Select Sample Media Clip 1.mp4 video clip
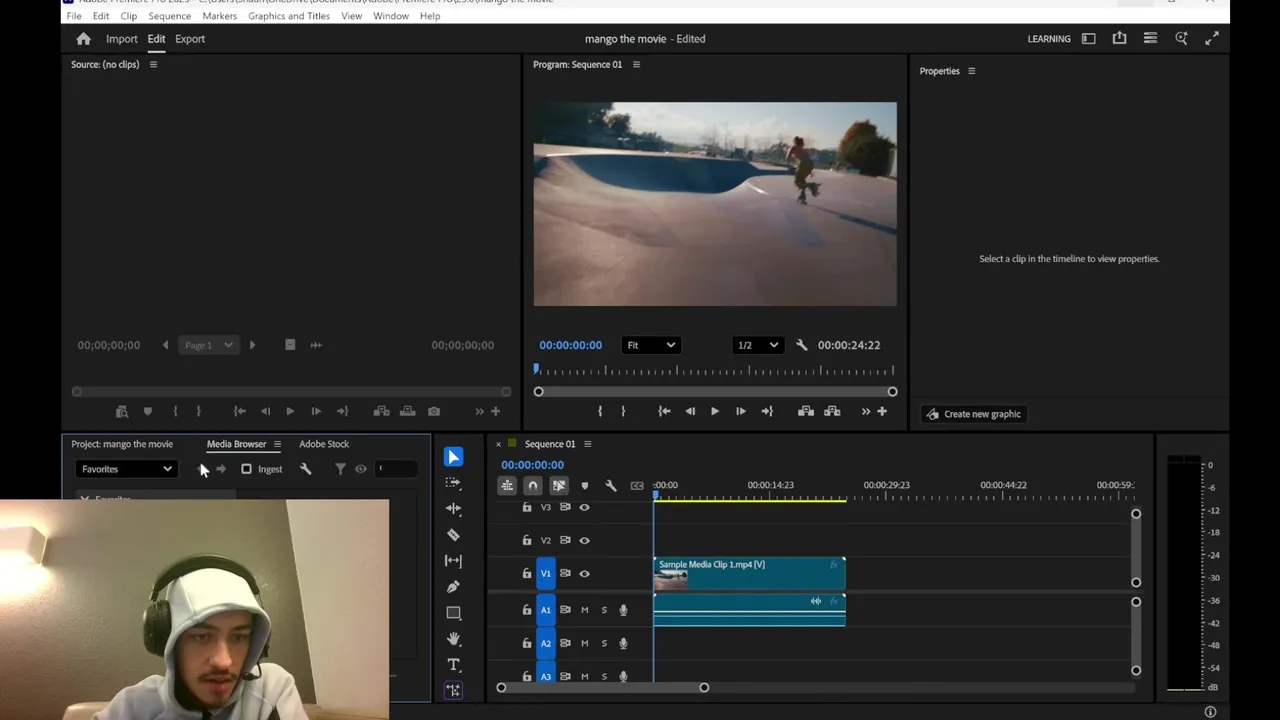The height and width of the screenshot is (720, 1280). coord(749,574)
